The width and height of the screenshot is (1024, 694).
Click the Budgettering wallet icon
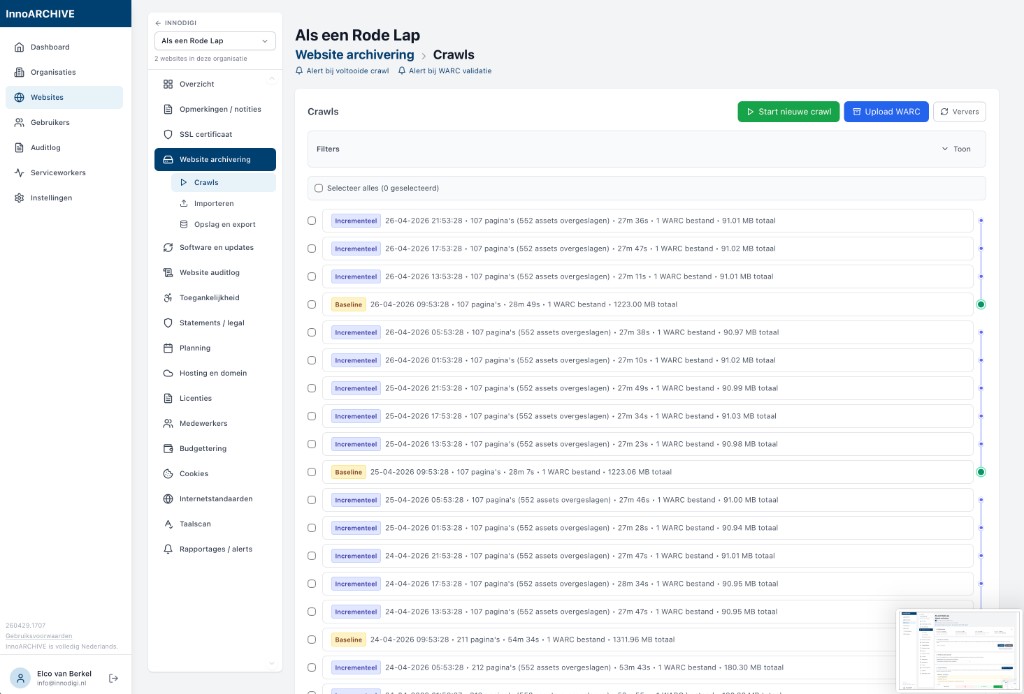pos(168,449)
